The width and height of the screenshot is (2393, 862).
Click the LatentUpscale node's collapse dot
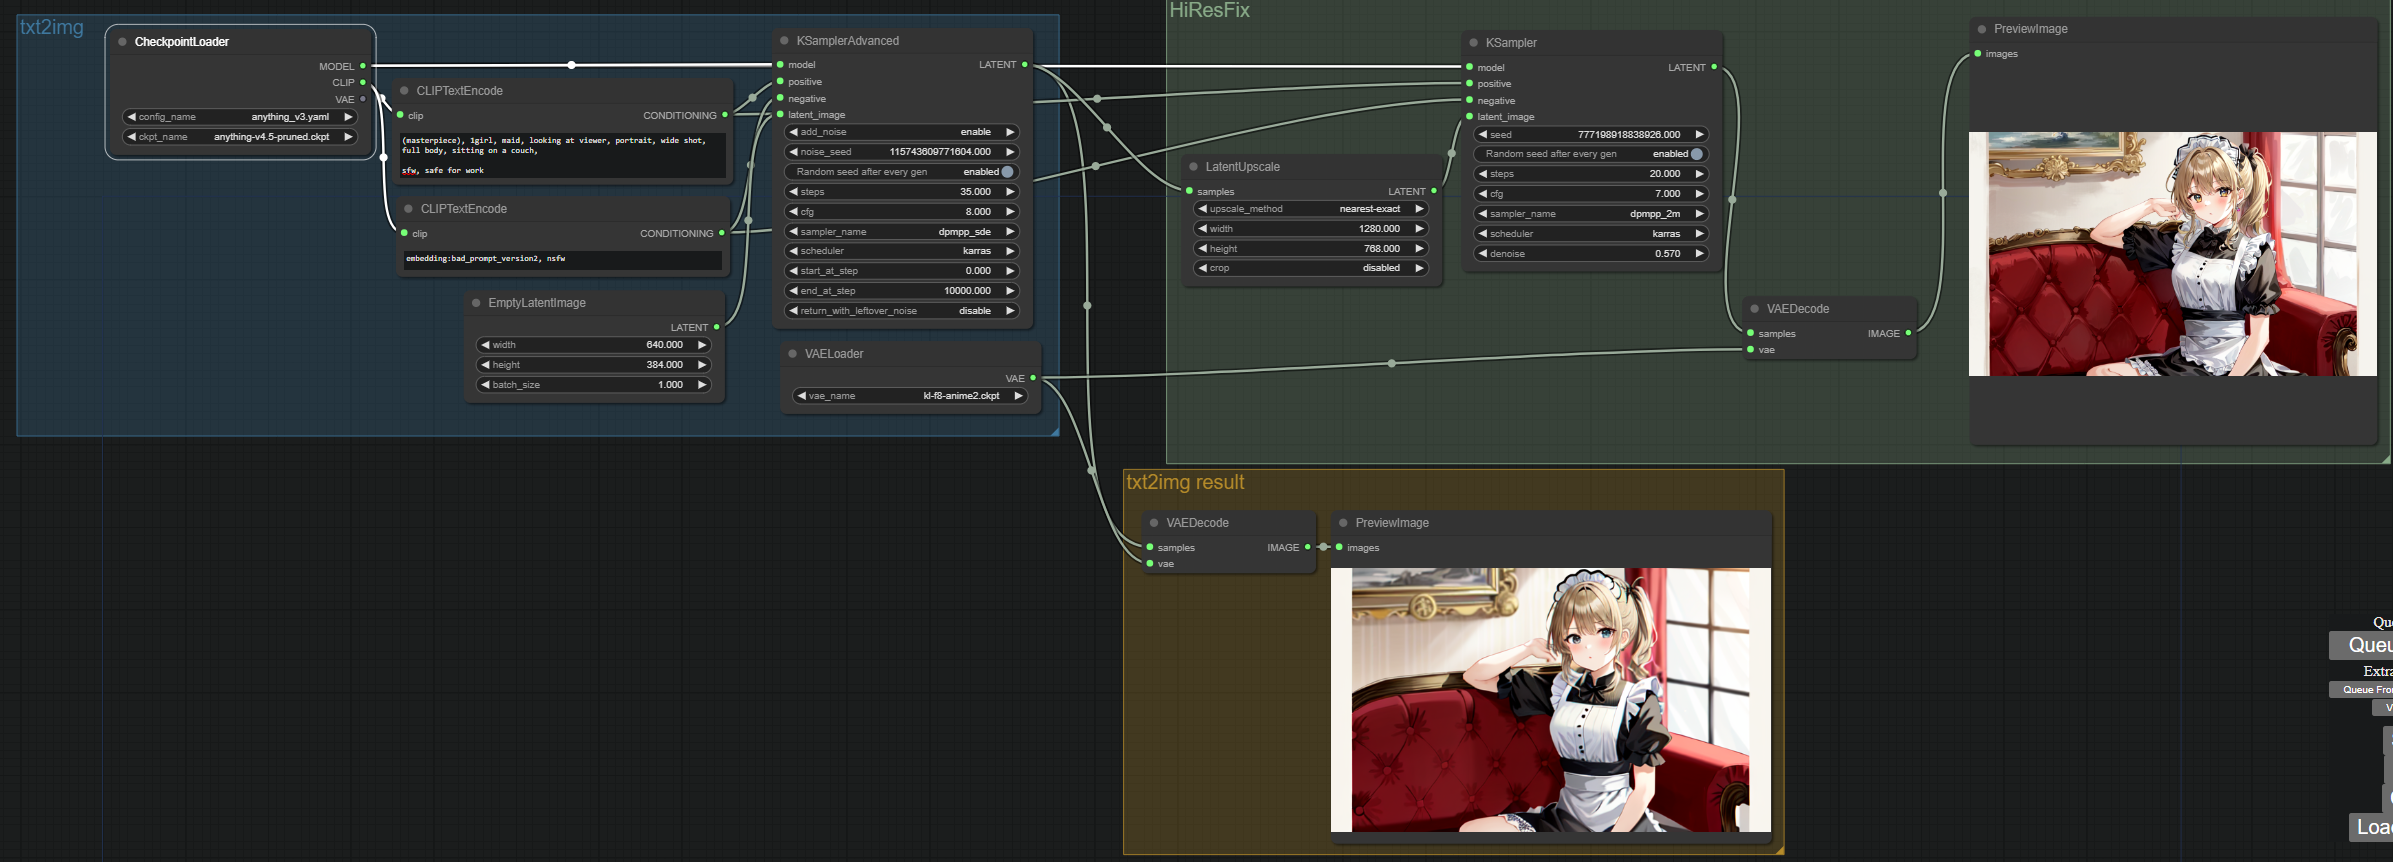1193,167
